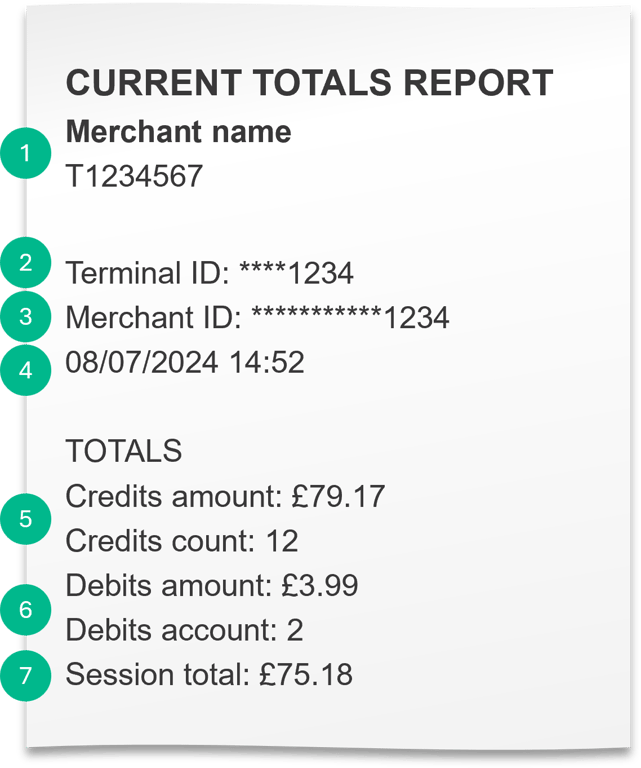641x768 pixels.
Task: Select the green number 7 marker
Action: click(x=25, y=675)
